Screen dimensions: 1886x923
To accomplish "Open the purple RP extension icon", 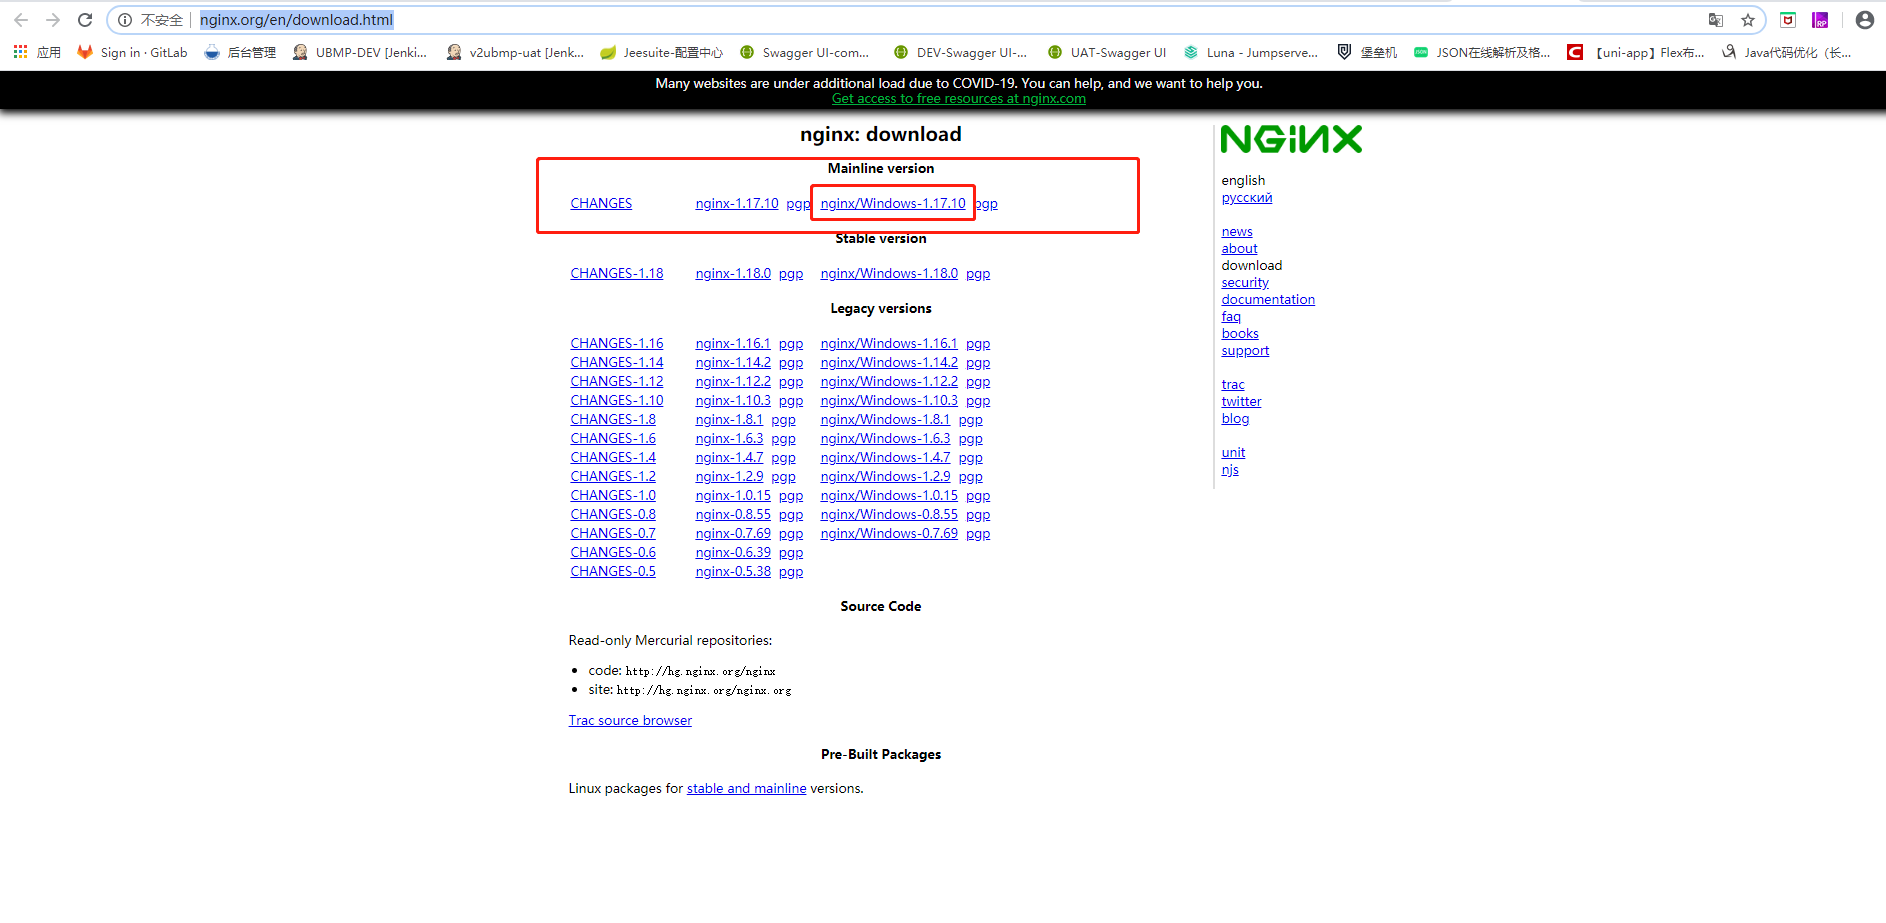I will tap(1821, 19).
